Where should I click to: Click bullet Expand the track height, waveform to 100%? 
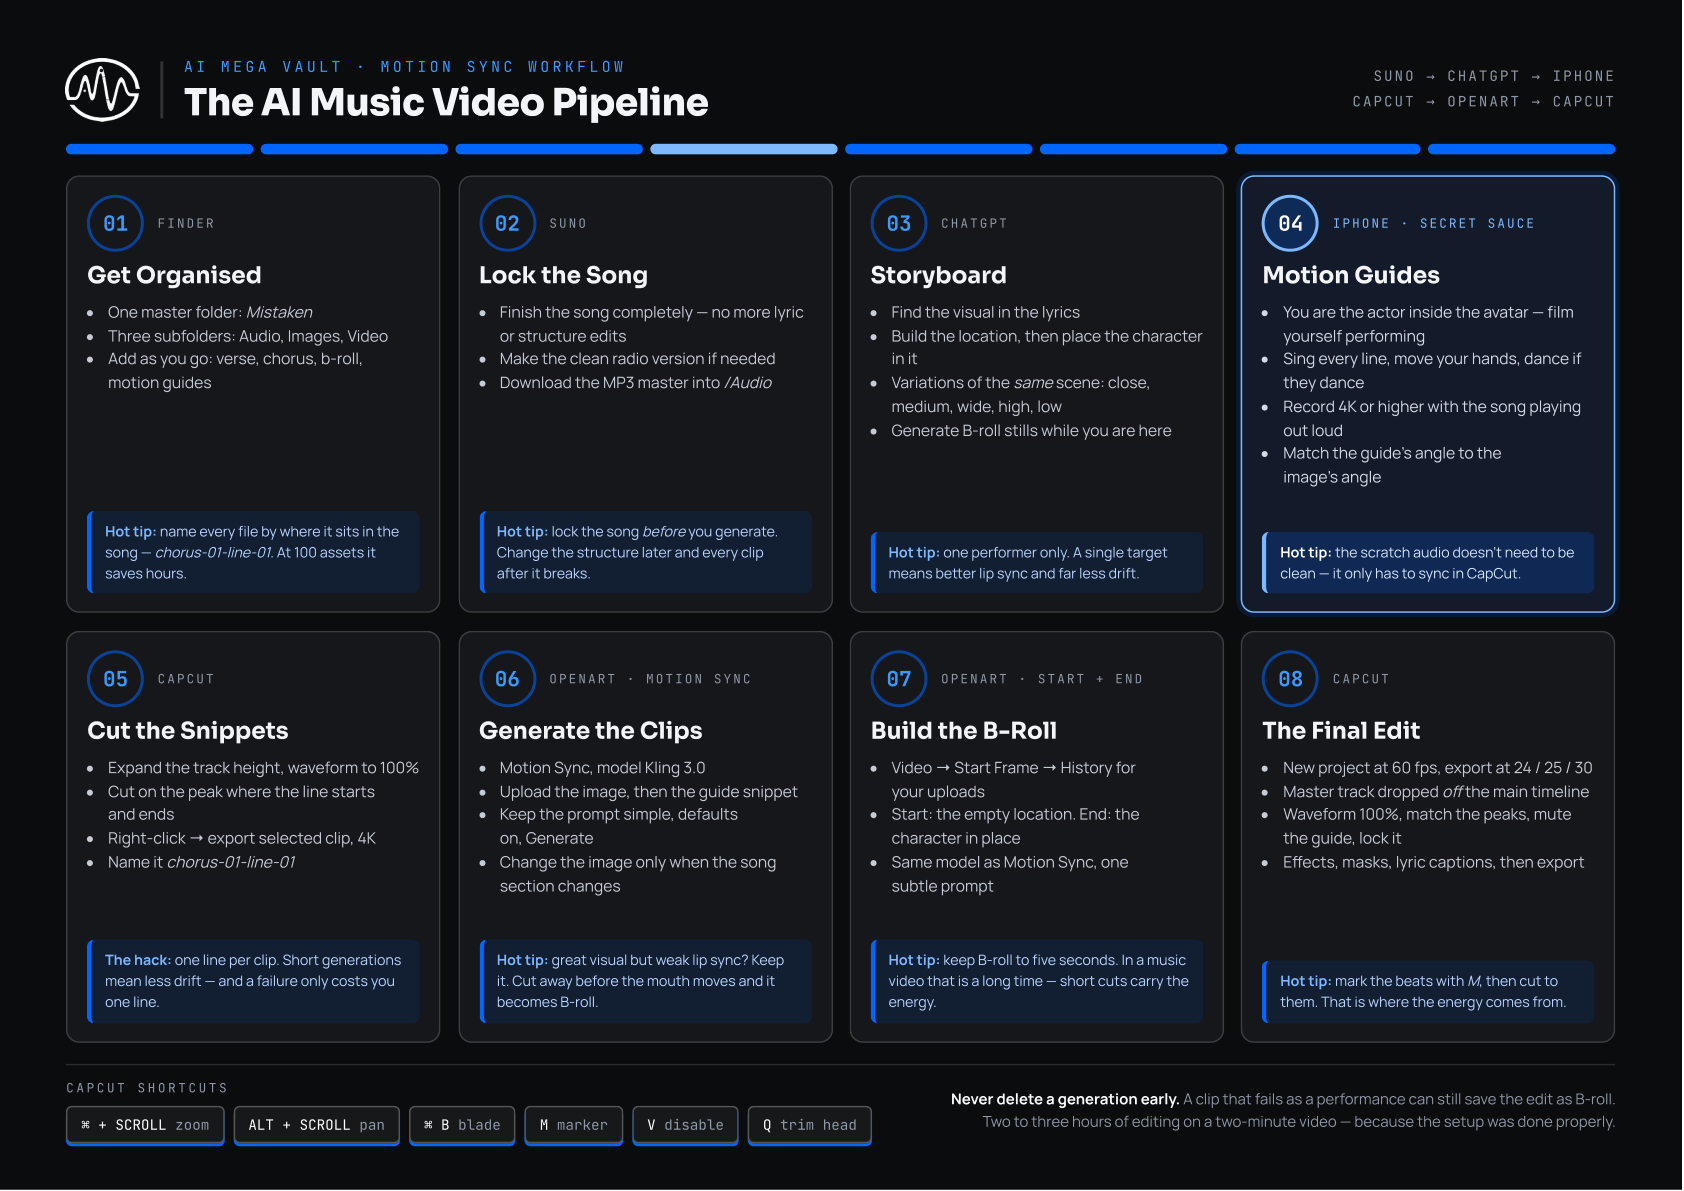[263, 768]
